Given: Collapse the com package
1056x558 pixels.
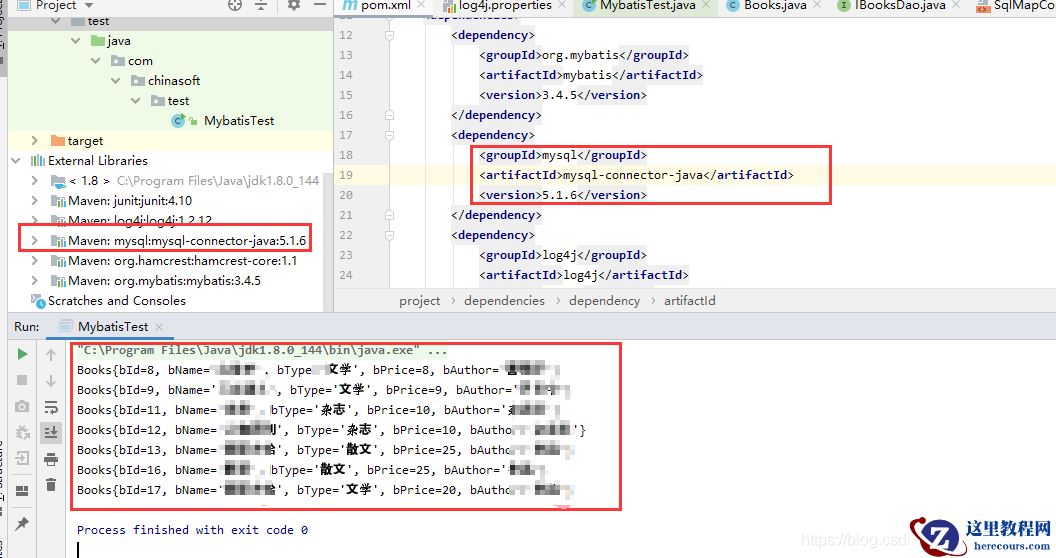Looking at the screenshot, I should click(96, 61).
